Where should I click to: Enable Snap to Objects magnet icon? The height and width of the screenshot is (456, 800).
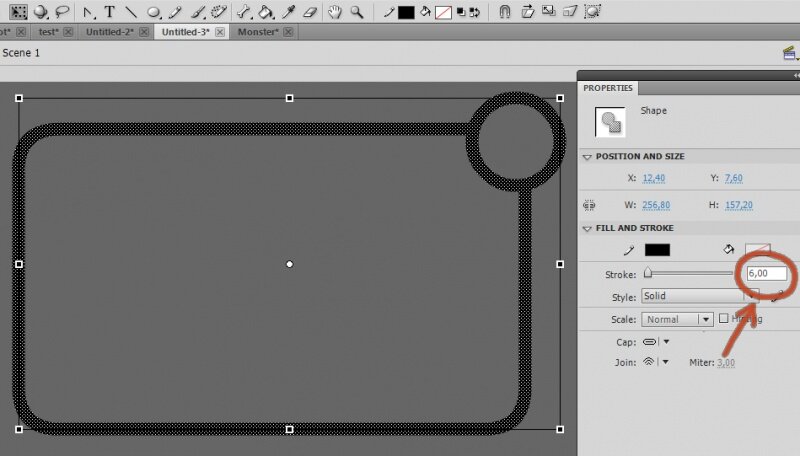click(504, 12)
